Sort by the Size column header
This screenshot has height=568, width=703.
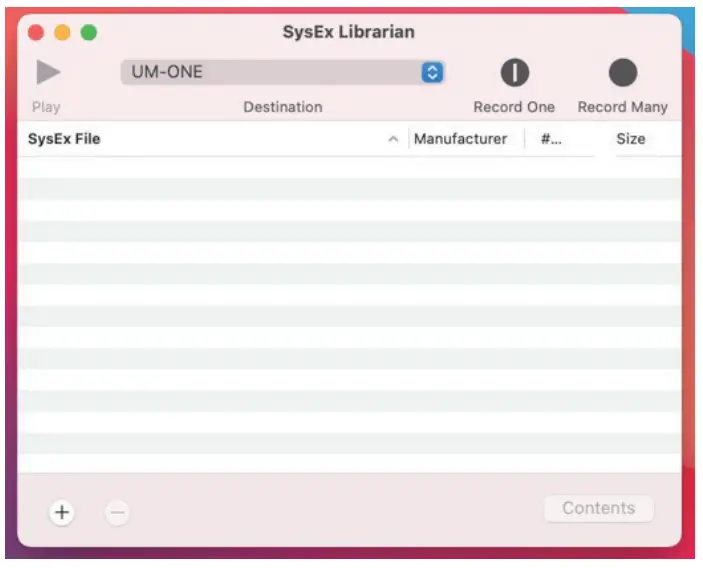click(631, 139)
